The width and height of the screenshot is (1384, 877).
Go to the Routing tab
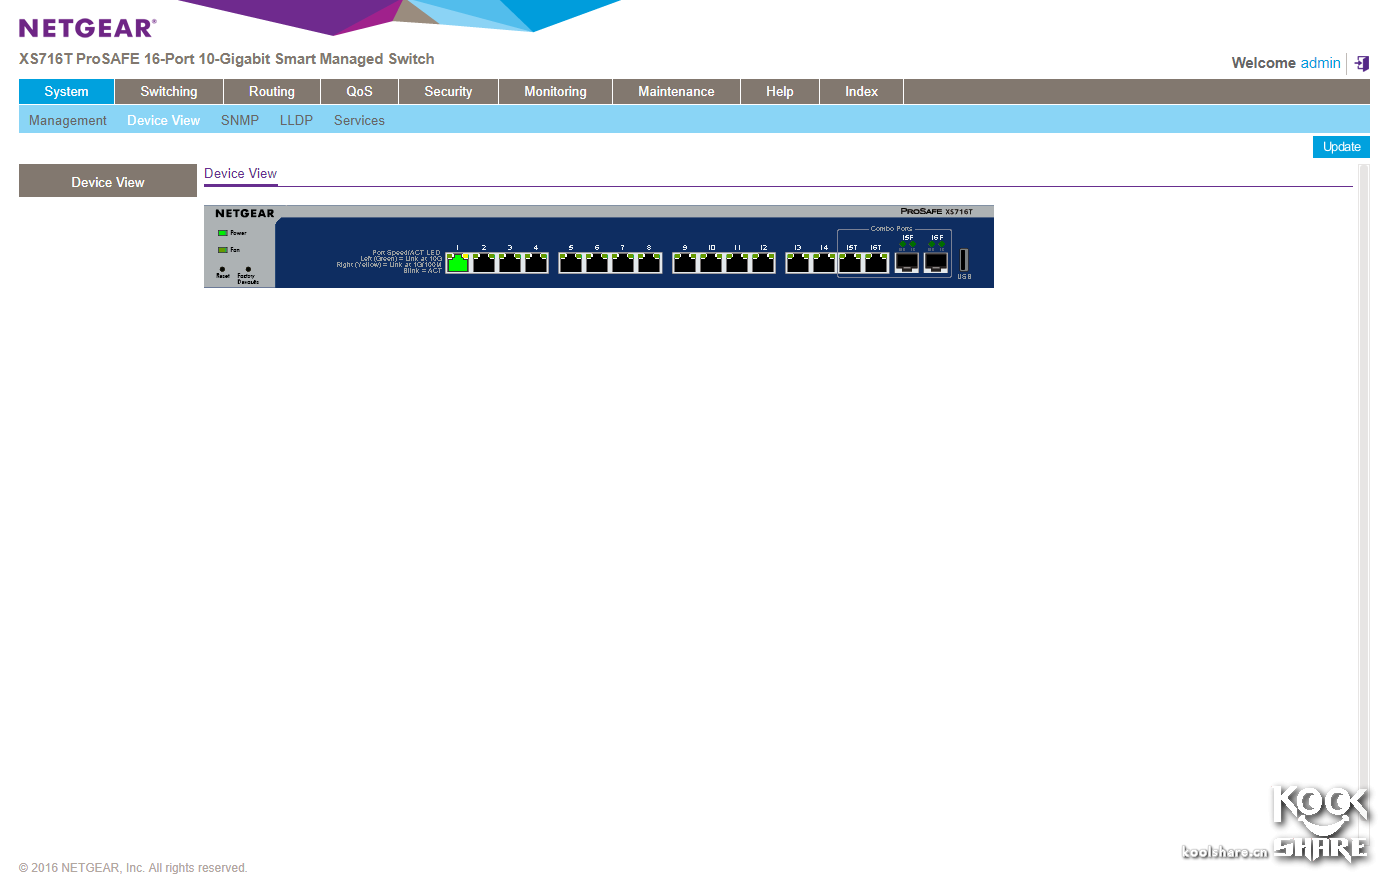pos(271,92)
